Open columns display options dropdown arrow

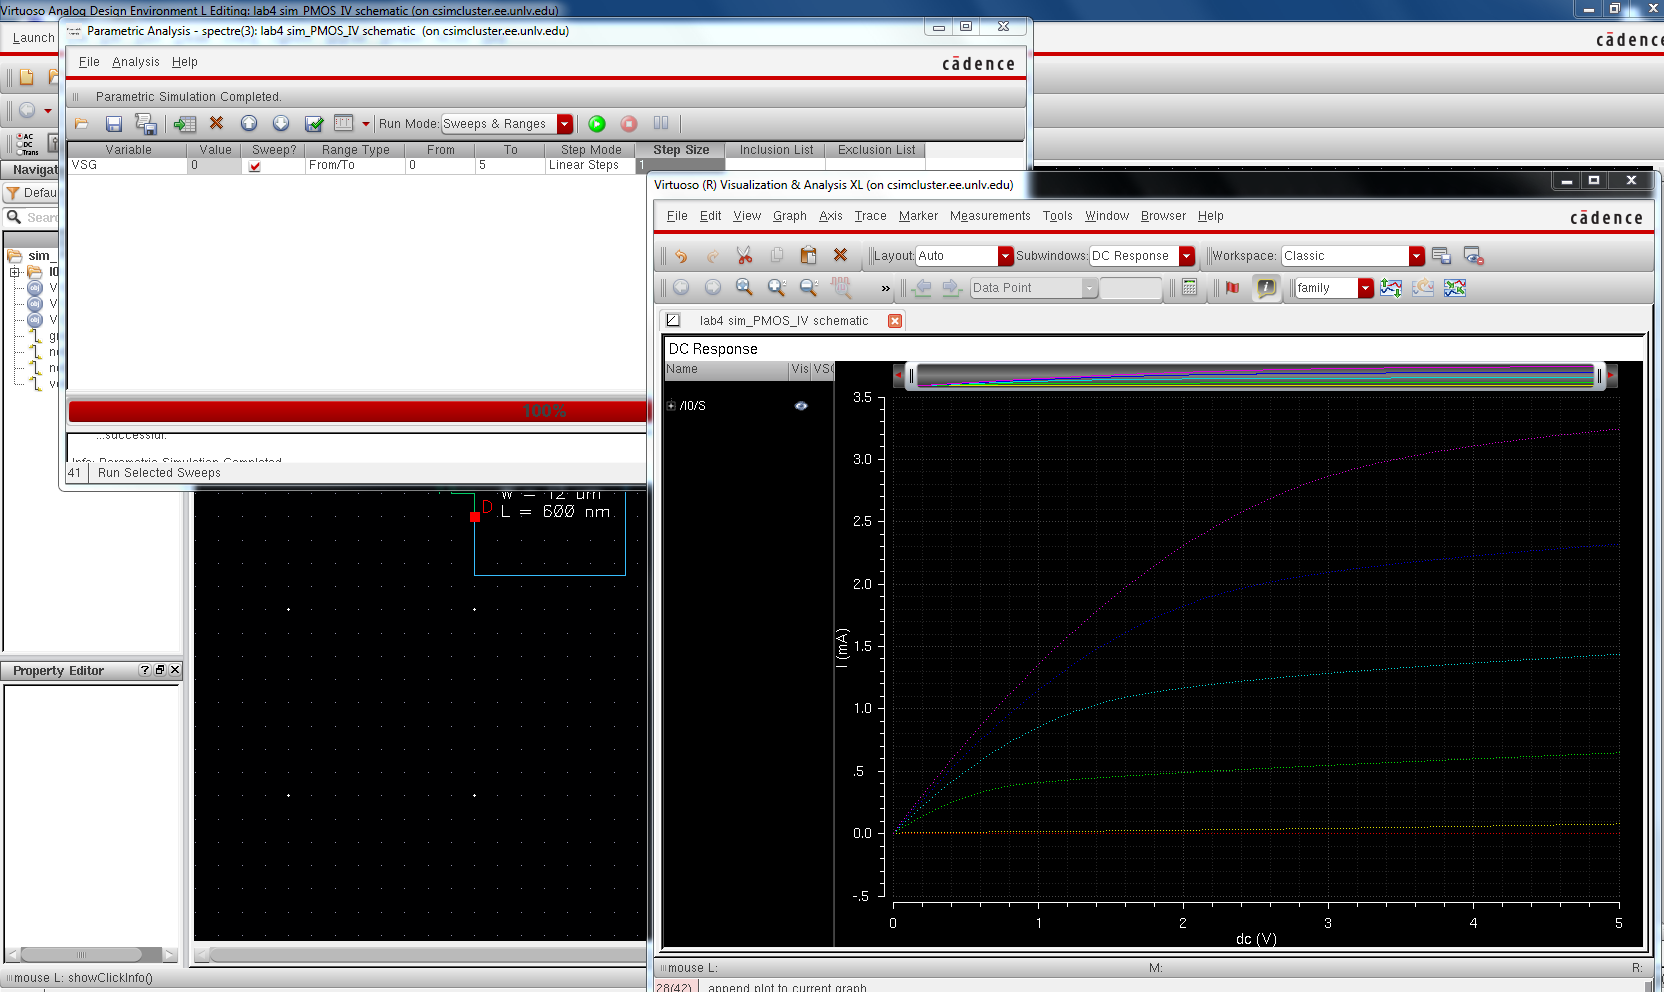pyautogui.click(x=366, y=124)
